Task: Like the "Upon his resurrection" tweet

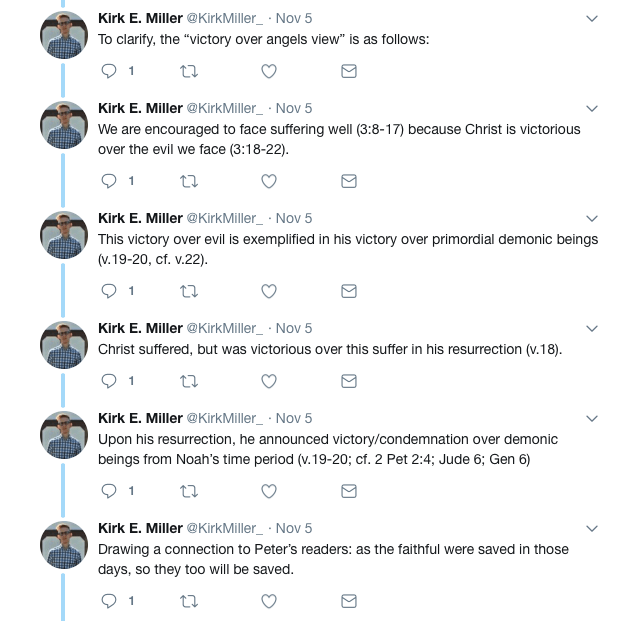Action: click(268, 491)
